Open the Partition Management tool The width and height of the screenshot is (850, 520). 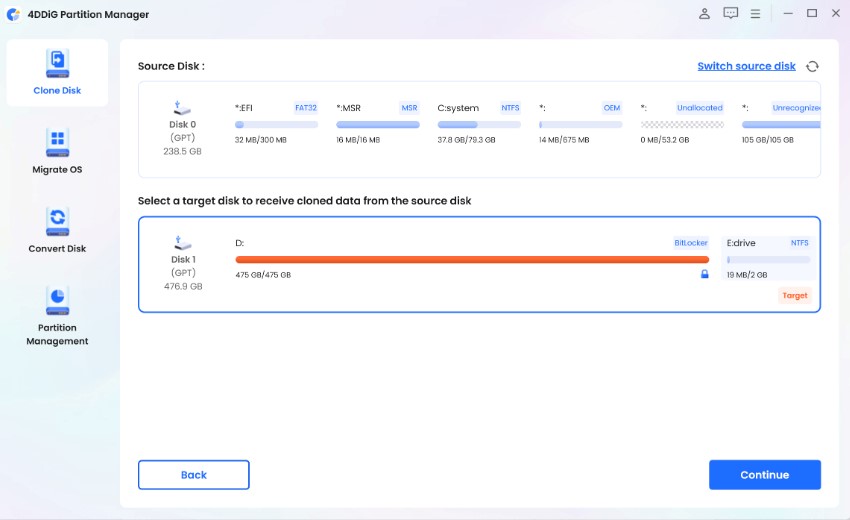click(x=57, y=315)
